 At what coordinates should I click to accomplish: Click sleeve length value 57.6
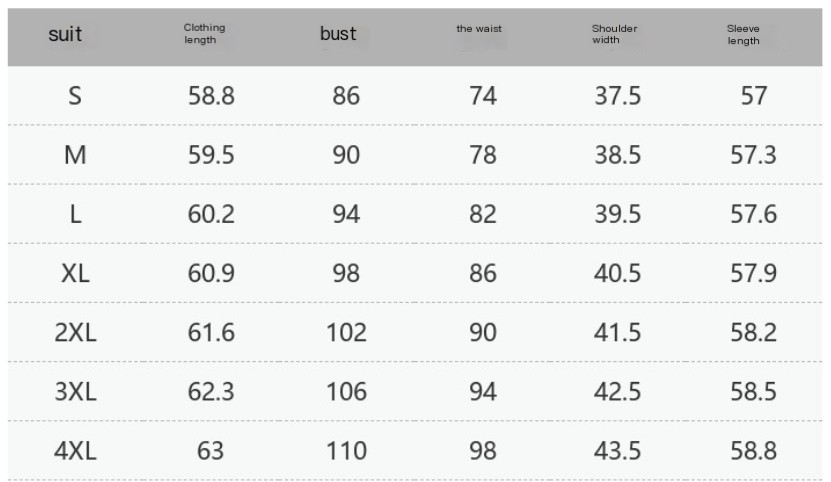(753, 214)
